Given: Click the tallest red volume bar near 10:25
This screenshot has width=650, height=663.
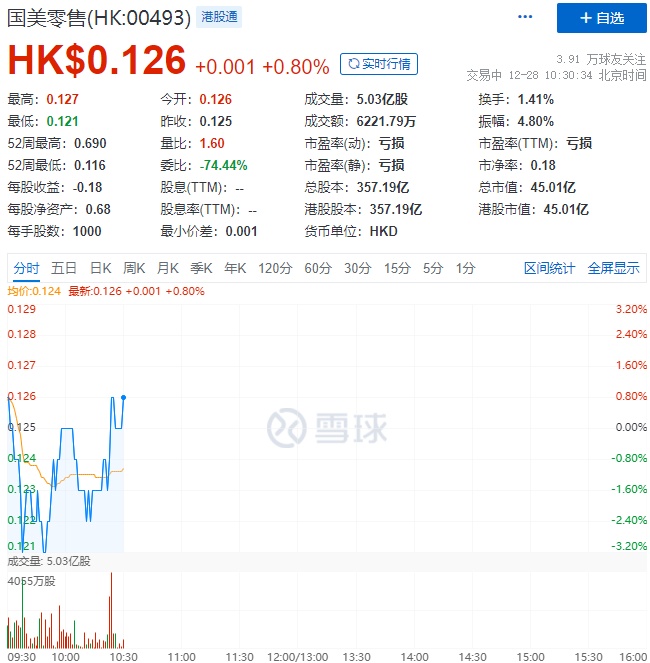Looking at the screenshot, I should point(111,610).
